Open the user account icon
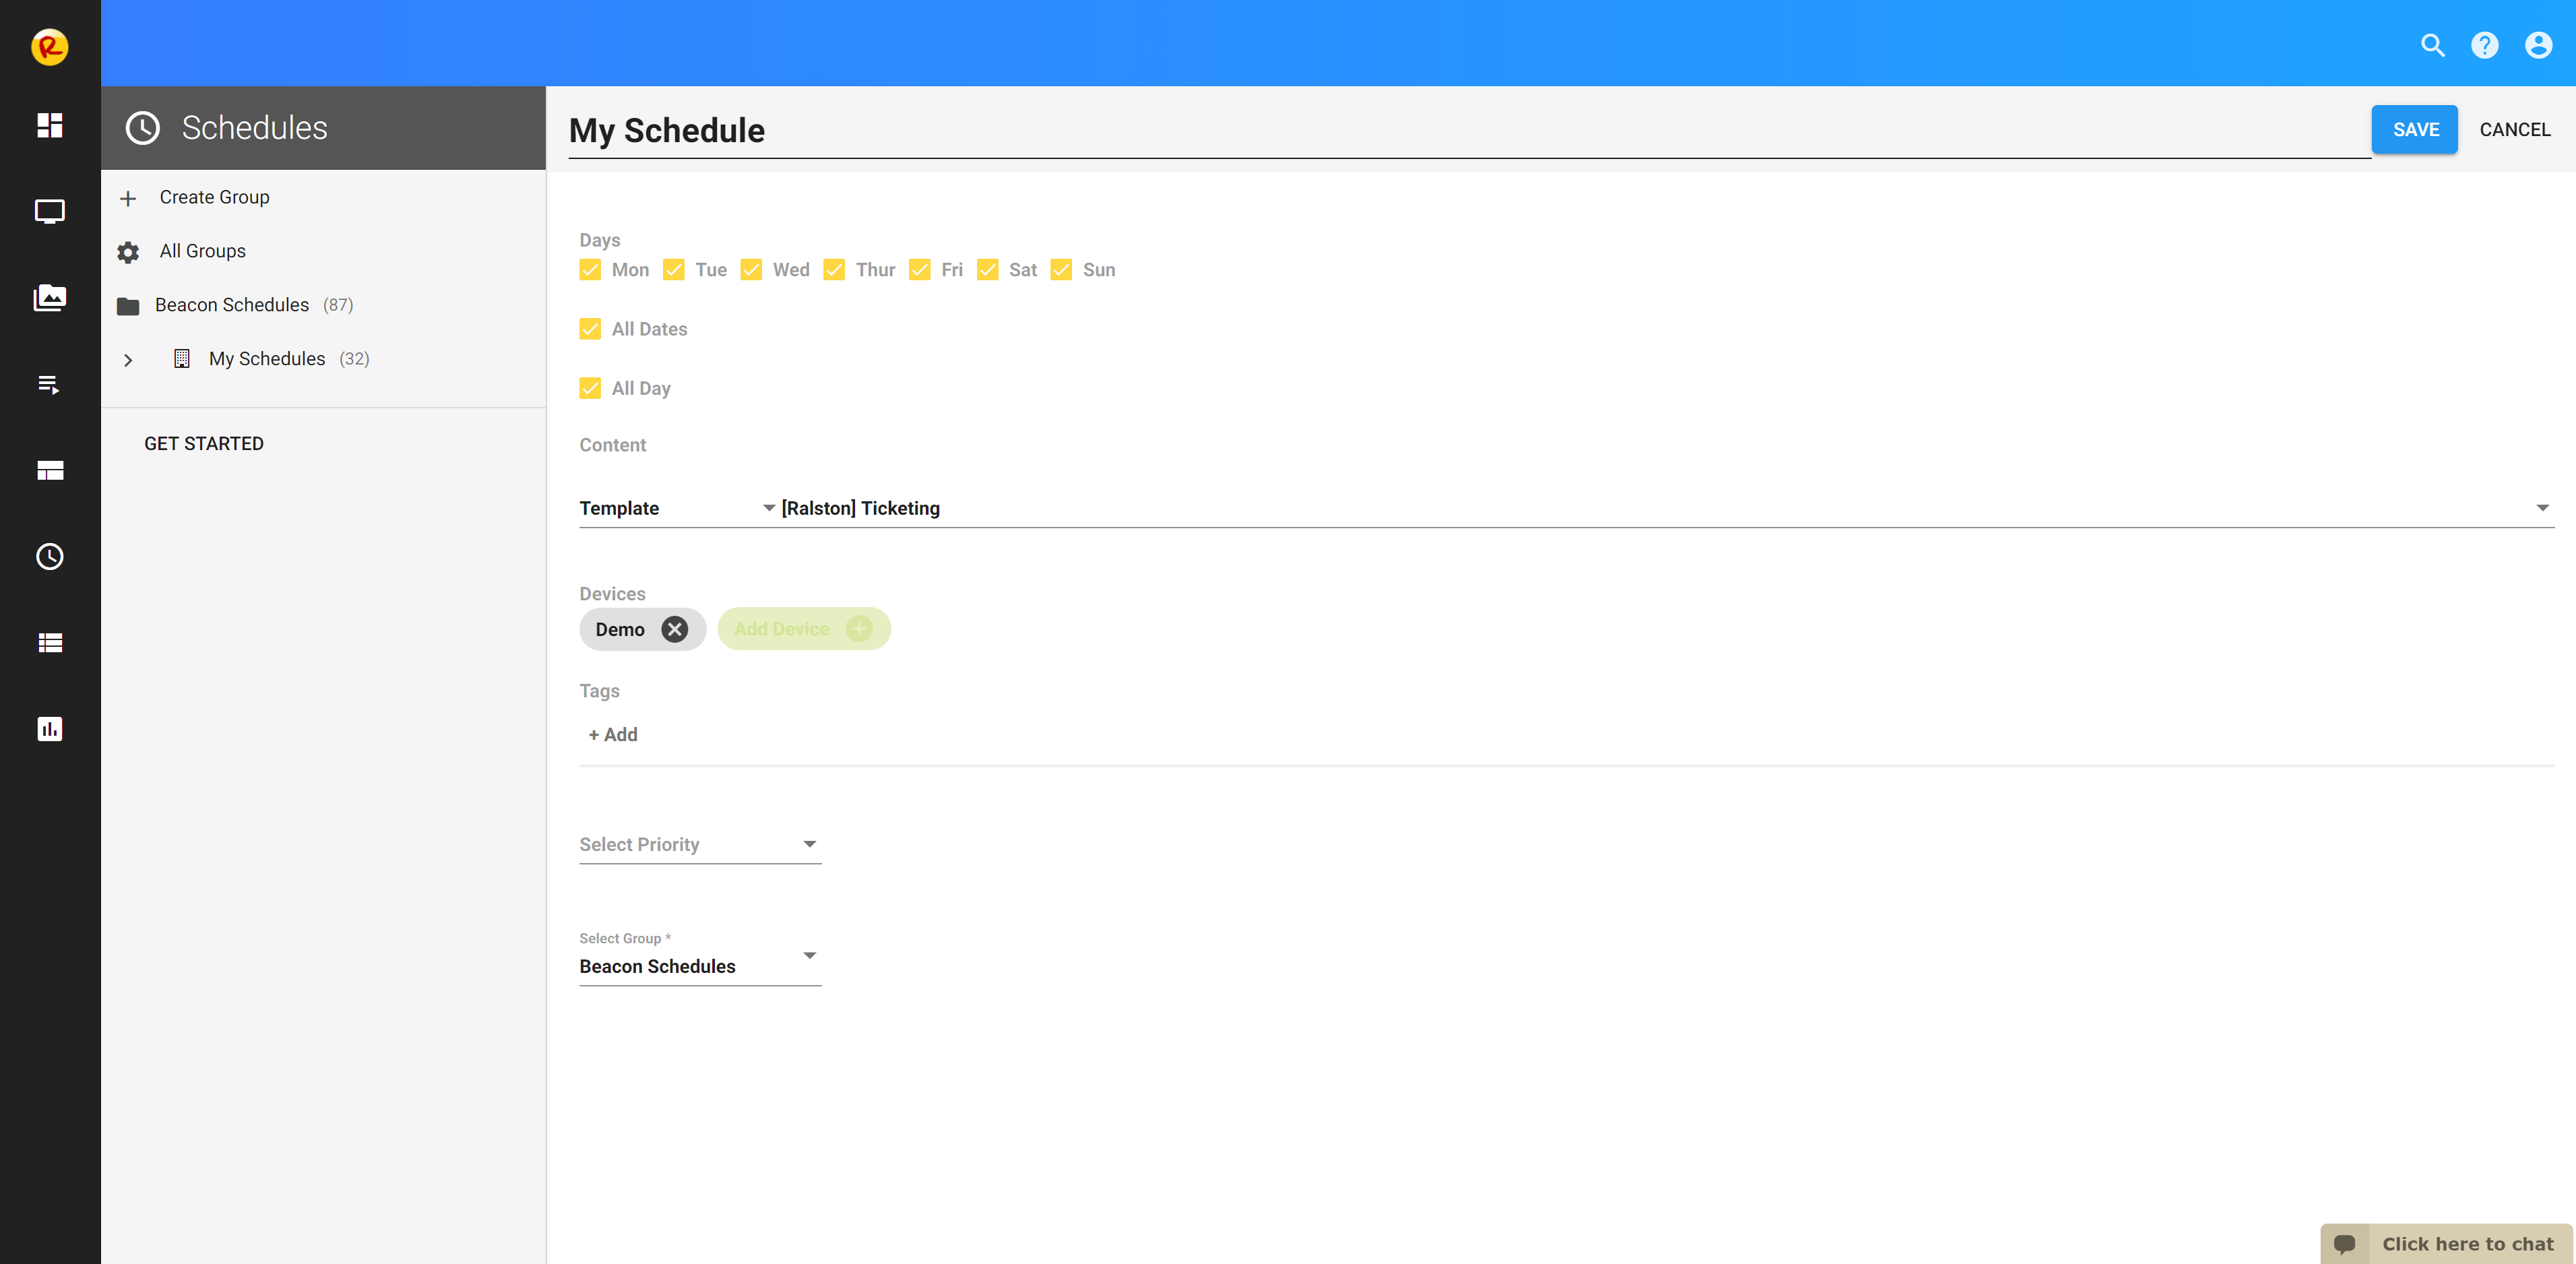Viewport: 2576px width, 1264px height. [x=2538, y=45]
